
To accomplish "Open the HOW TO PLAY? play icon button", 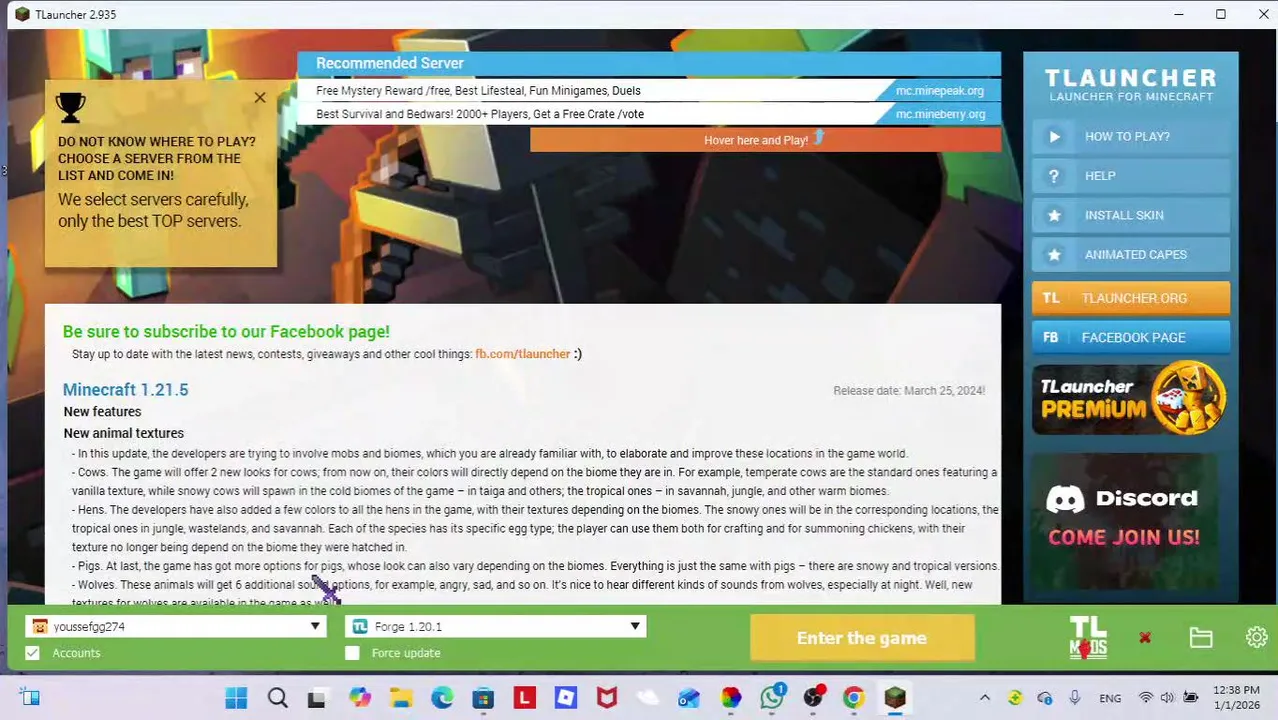I will (1131, 137).
